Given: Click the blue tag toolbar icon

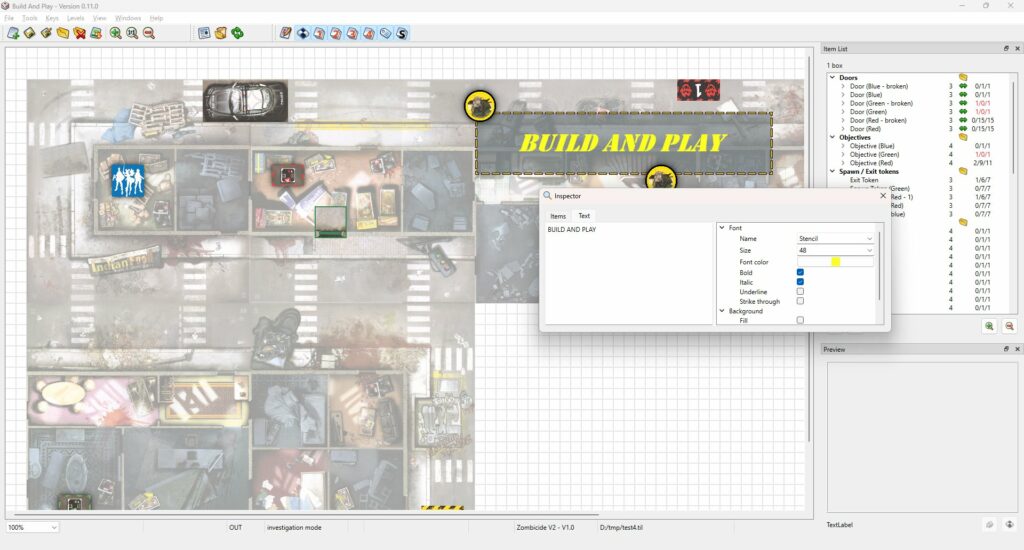Looking at the screenshot, I should [385, 33].
